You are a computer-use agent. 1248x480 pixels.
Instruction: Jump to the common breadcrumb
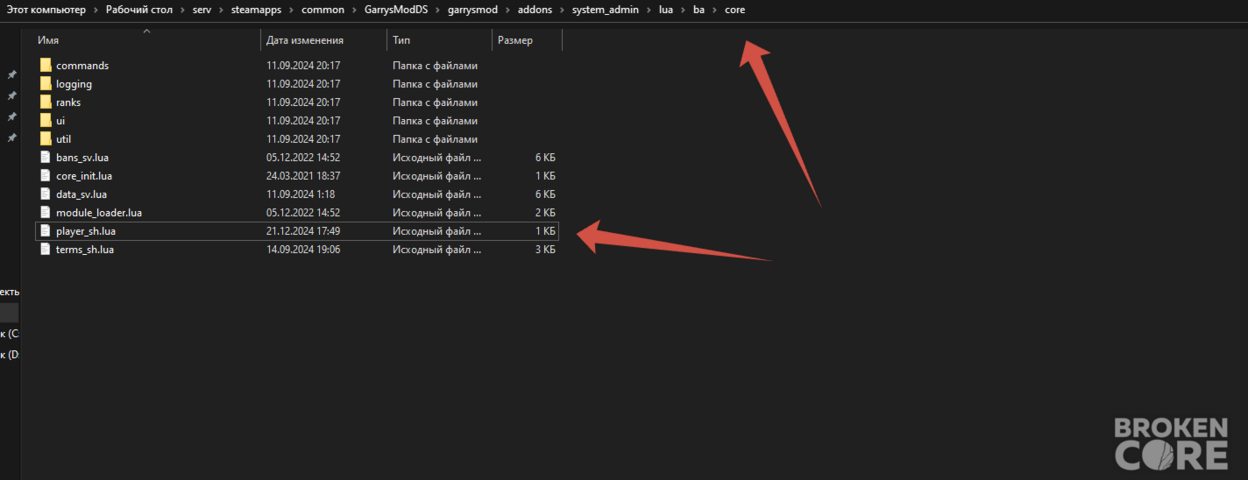[322, 10]
